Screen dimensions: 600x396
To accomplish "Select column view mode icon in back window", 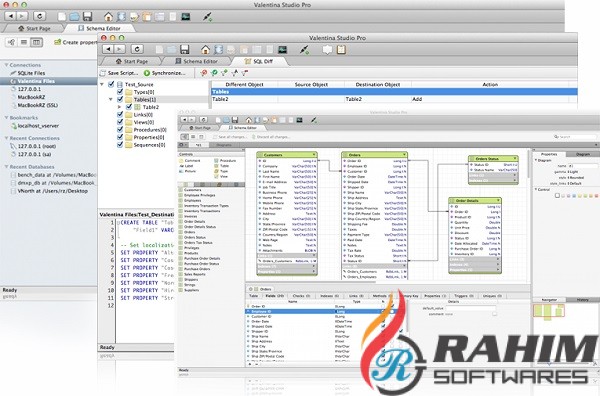I will tap(37, 42).
